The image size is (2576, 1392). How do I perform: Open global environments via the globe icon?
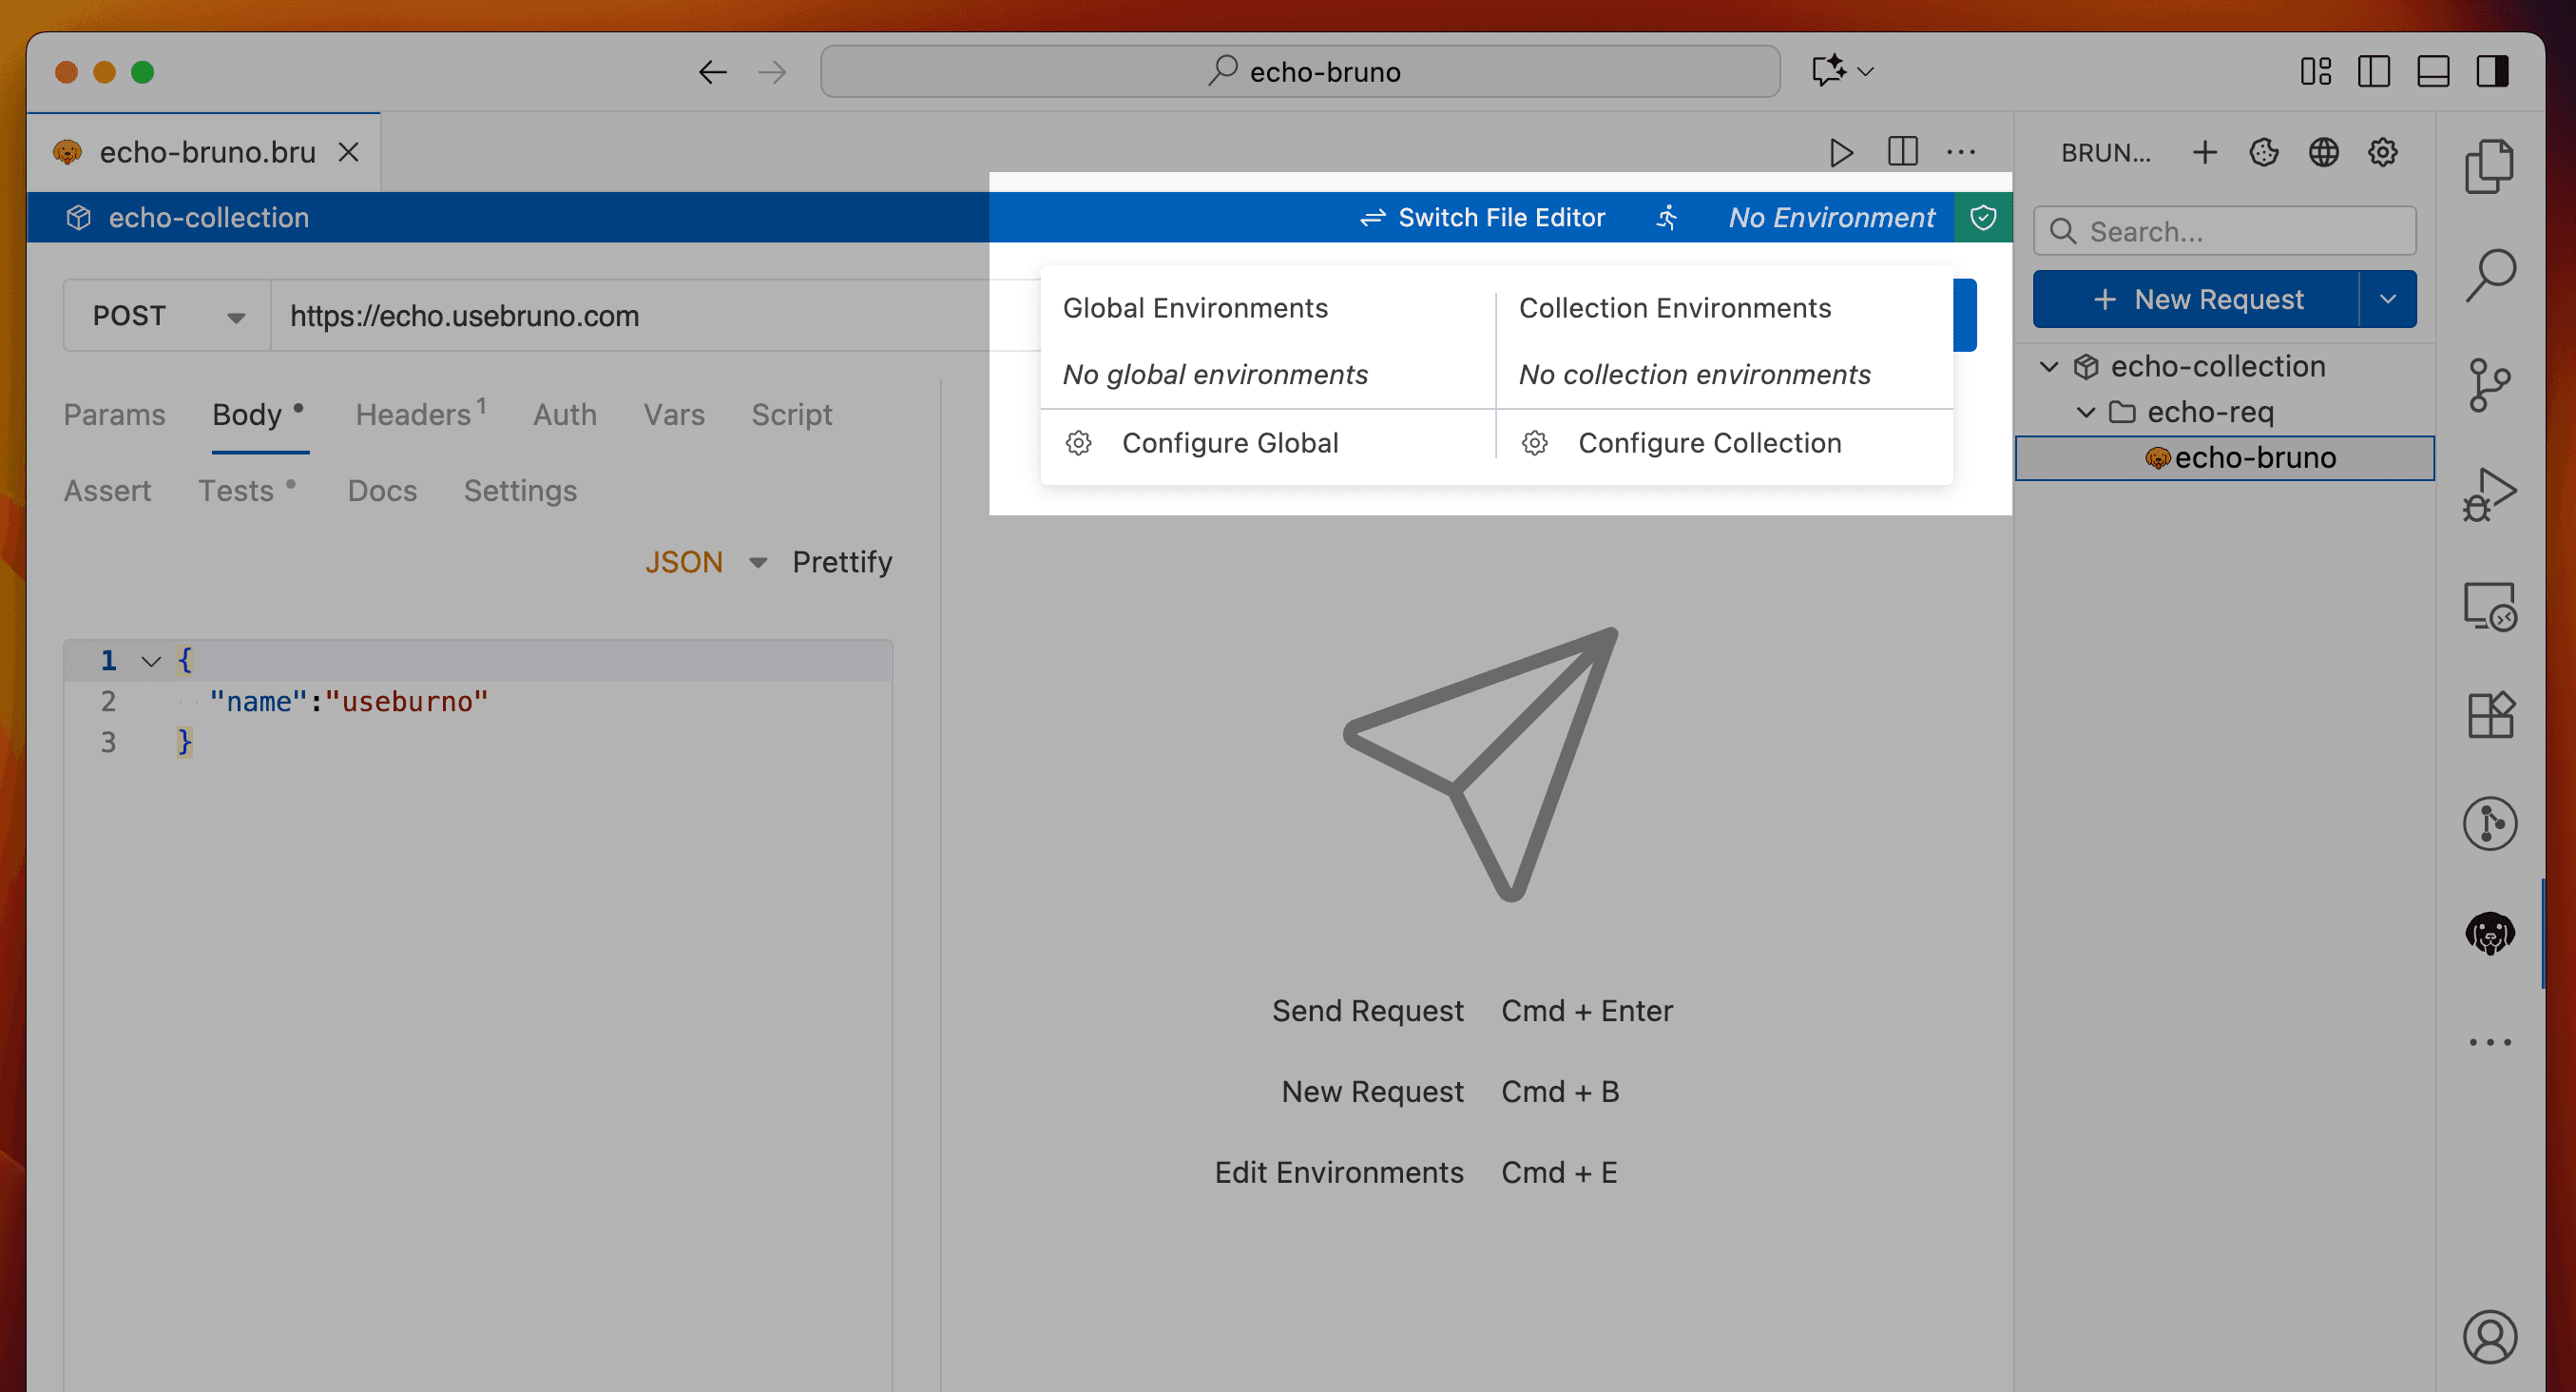tap(2324, 152)
